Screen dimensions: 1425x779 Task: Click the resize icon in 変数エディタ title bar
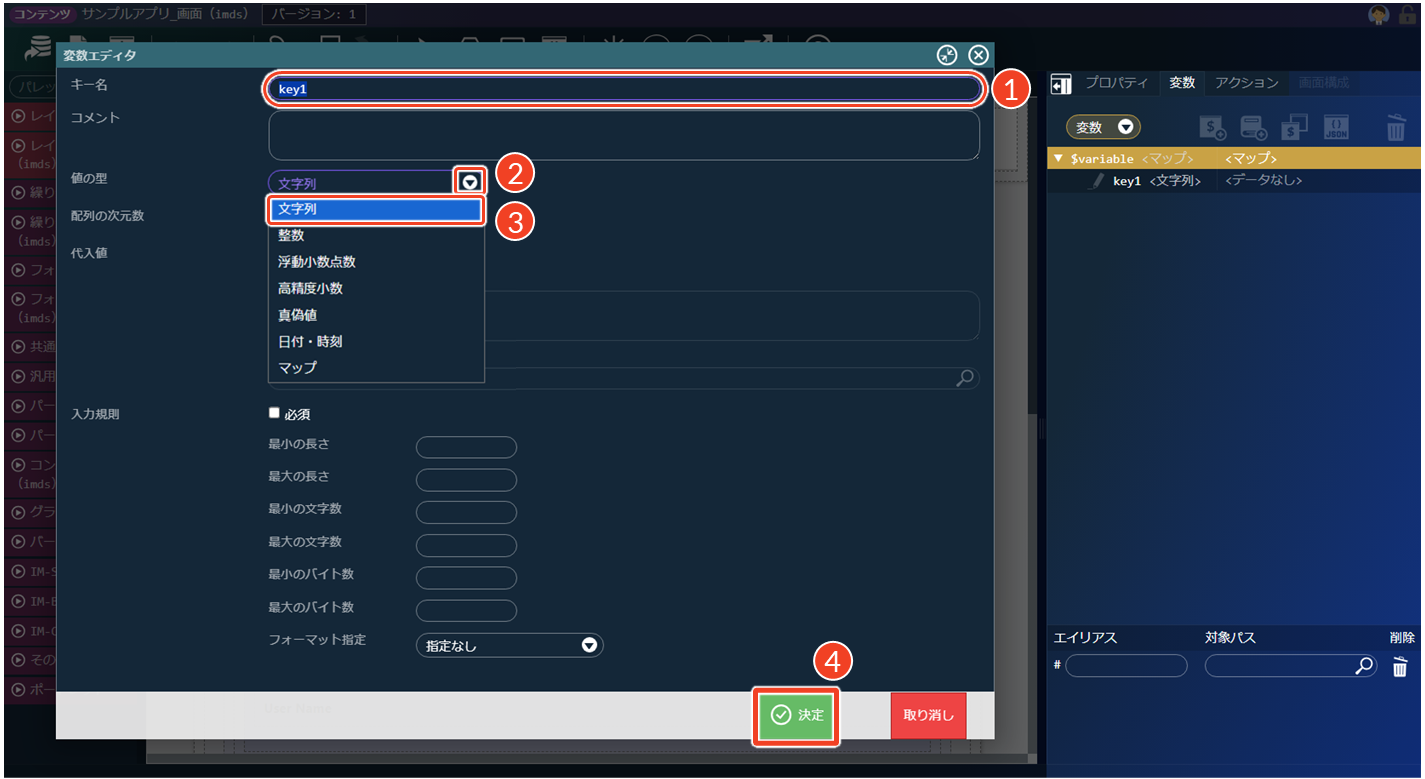coord(947,56)
